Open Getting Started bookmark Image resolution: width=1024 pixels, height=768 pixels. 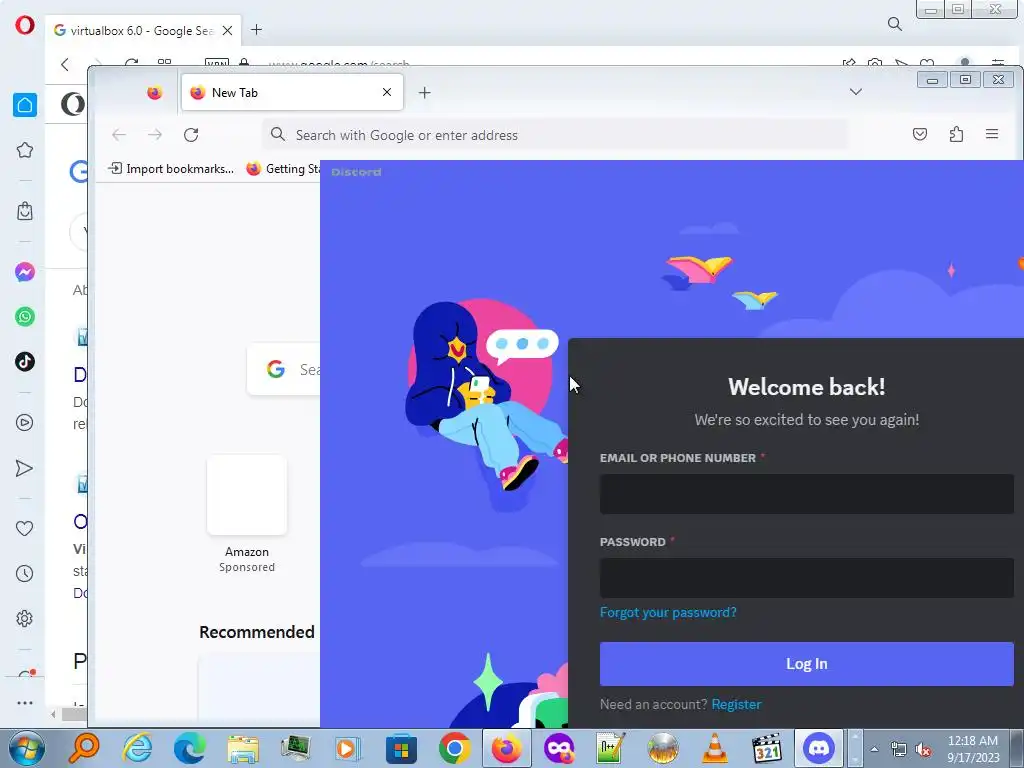point(283,168)
